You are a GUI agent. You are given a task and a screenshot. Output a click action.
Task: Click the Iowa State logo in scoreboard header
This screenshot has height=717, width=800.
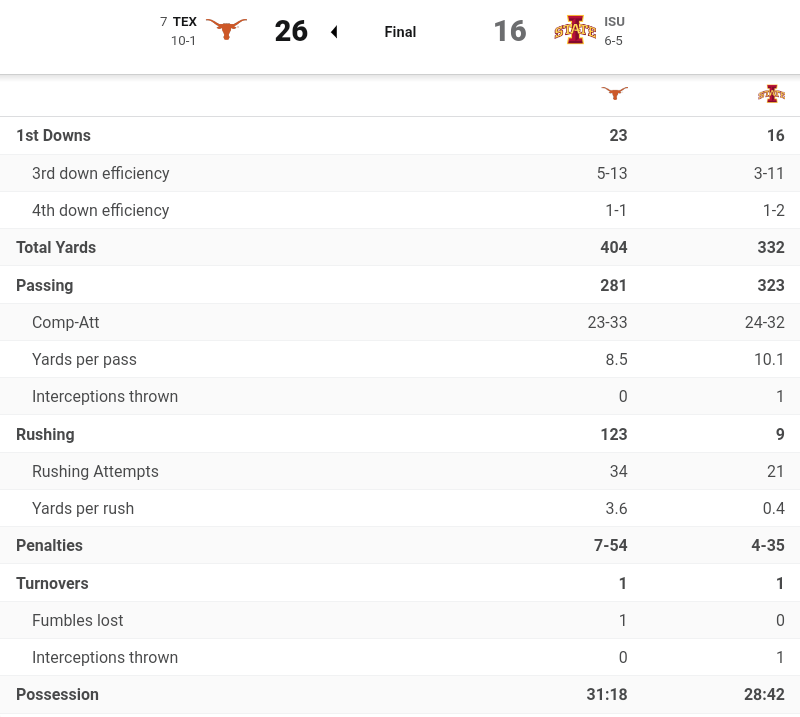574,30
